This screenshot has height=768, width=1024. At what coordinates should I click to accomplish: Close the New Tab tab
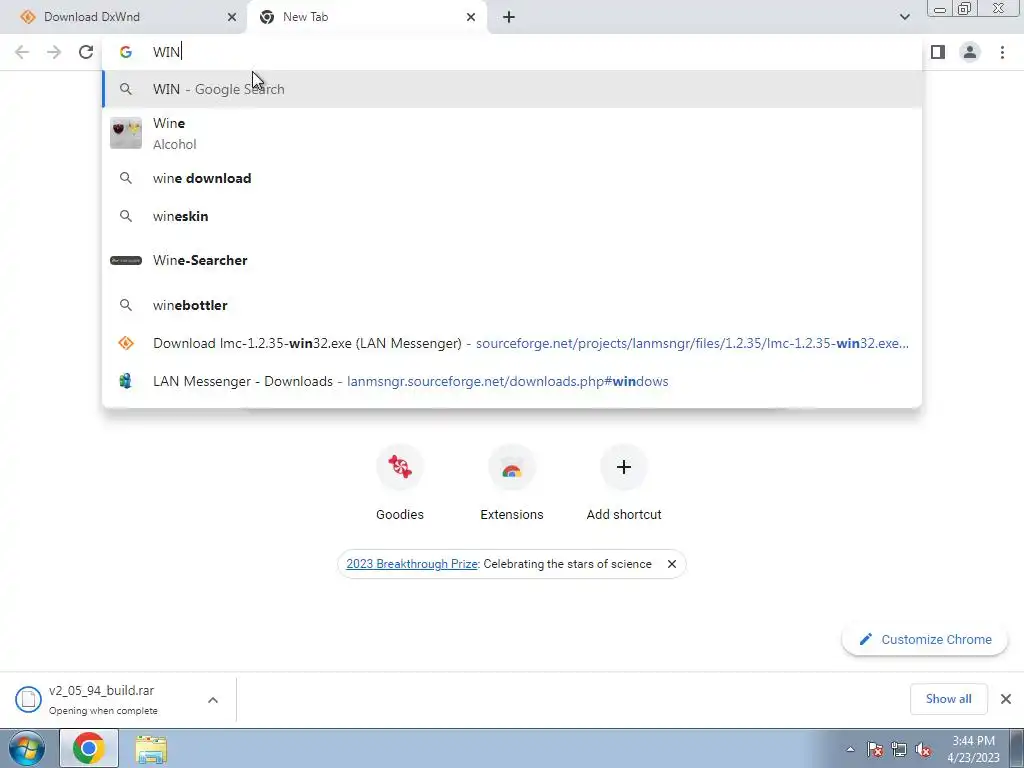(471, 17)
